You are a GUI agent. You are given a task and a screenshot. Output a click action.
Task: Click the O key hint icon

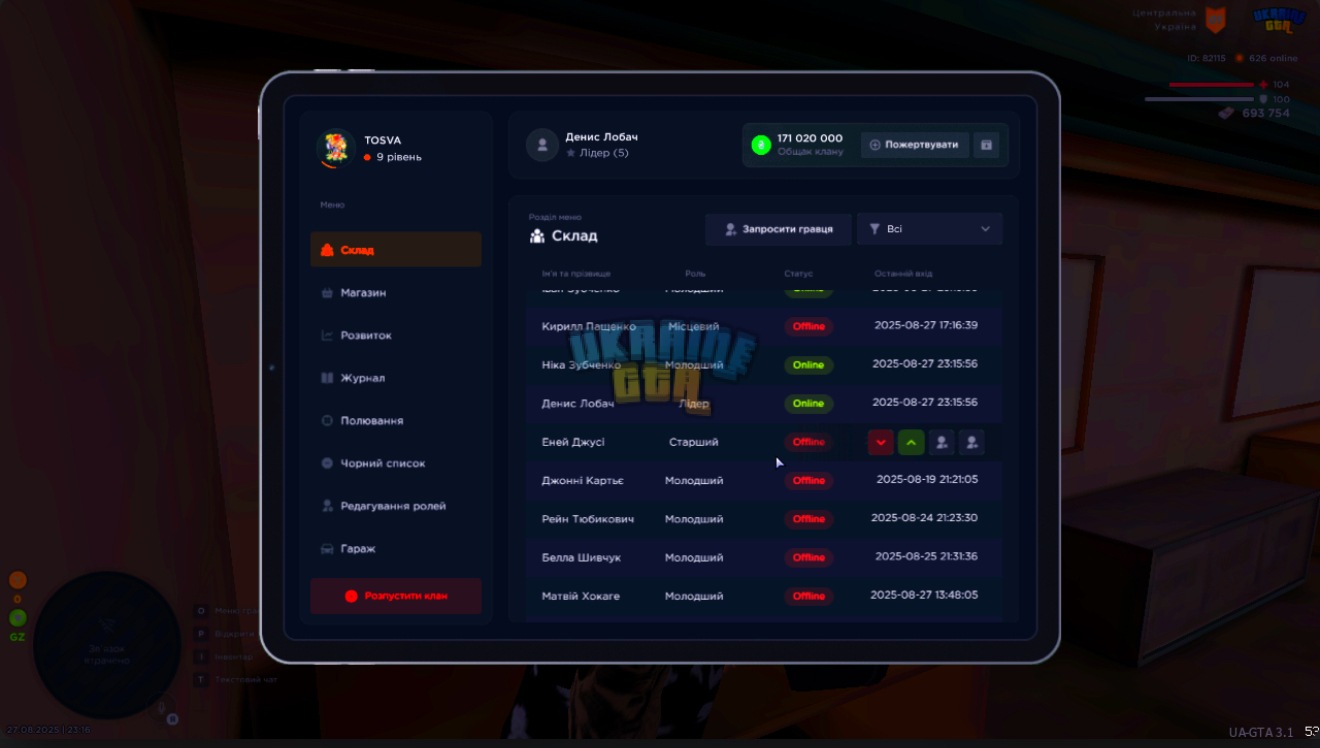(200, 610)
